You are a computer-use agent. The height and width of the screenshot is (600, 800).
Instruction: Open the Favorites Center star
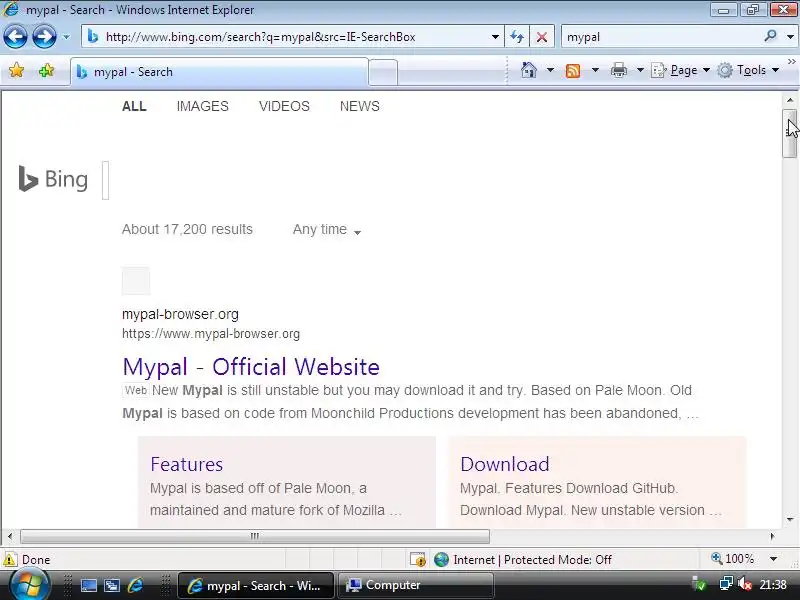[x=16, y=70]
